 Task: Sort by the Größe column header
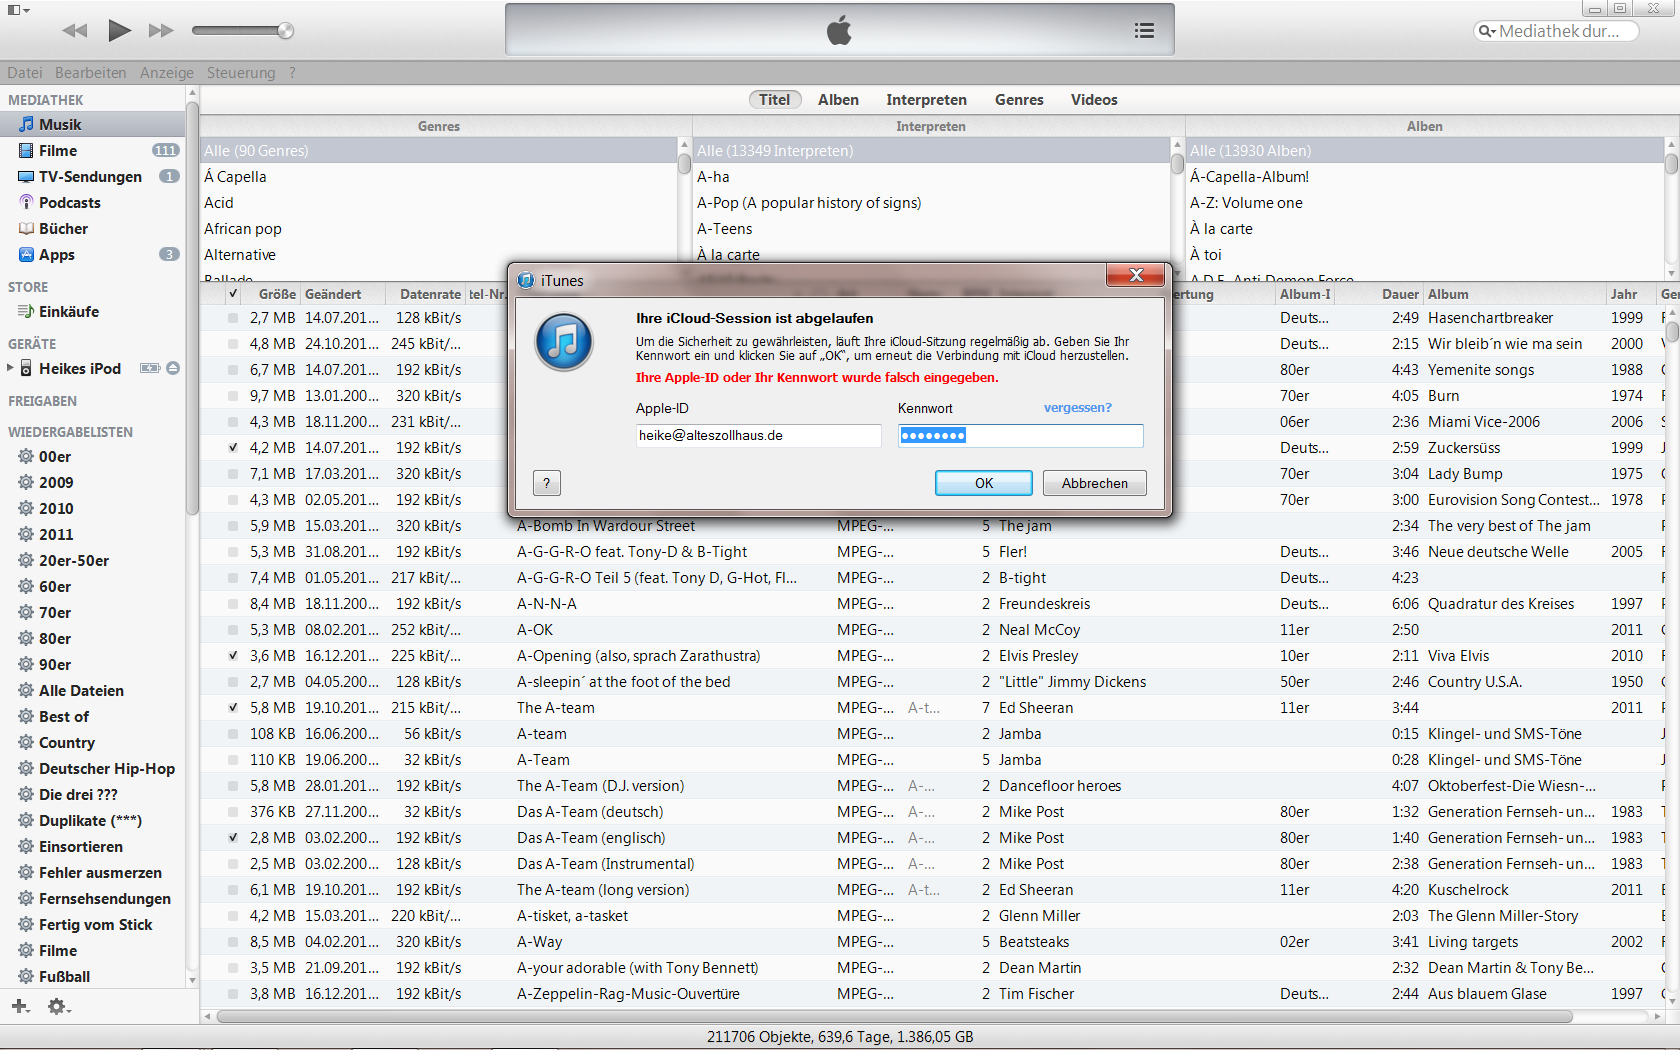(271, 294)
